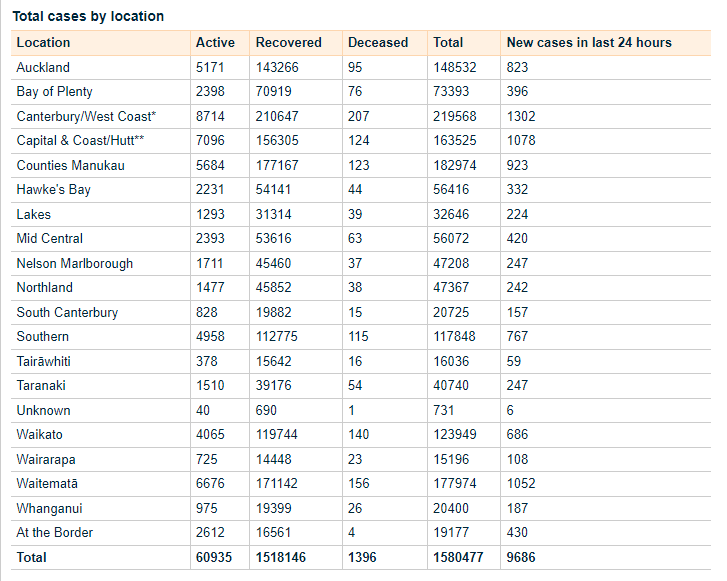The width and height of the screenshot is (727, 581).
Task: Click the Total cases by location heading
Action: [x=88, y=16]
